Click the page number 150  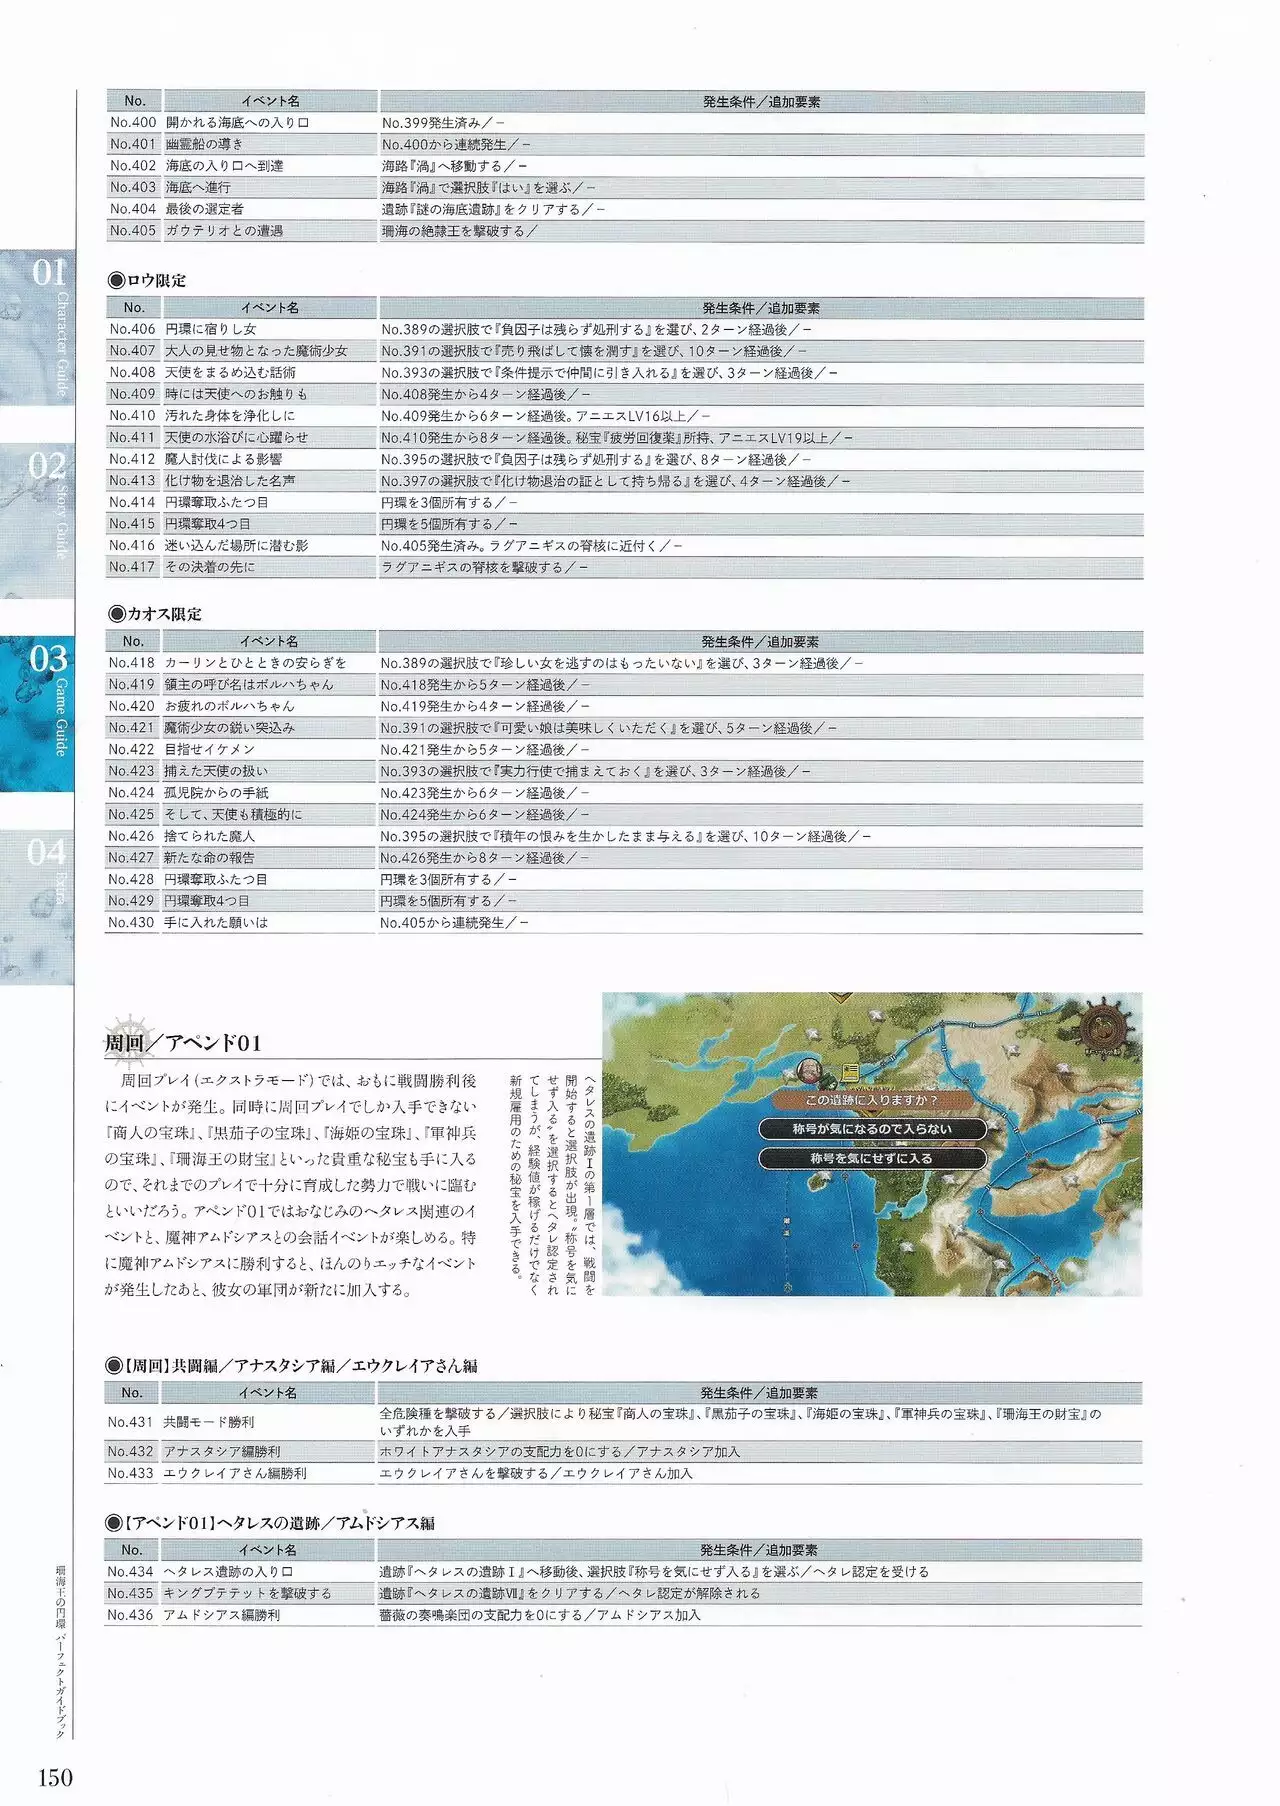click(55, 1777)
